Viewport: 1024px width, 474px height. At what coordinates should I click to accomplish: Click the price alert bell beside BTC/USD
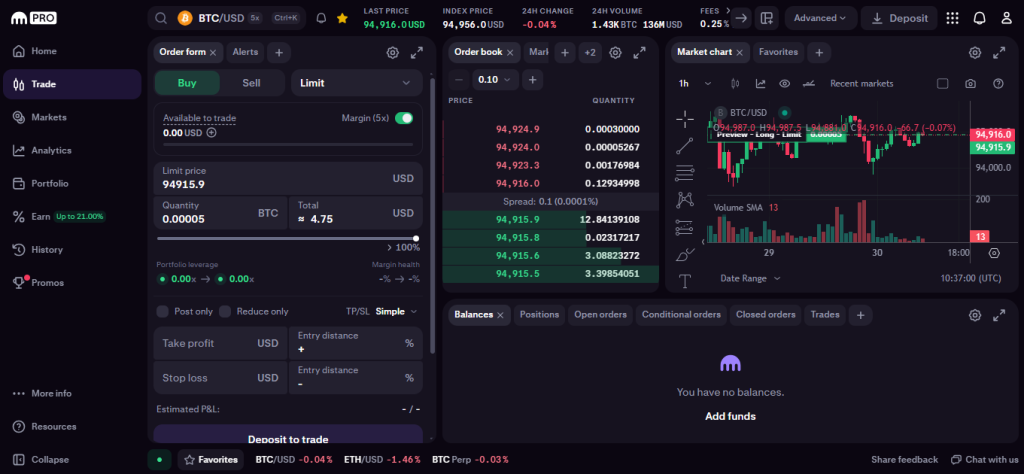pyautogui.click(x=321, y=18)
